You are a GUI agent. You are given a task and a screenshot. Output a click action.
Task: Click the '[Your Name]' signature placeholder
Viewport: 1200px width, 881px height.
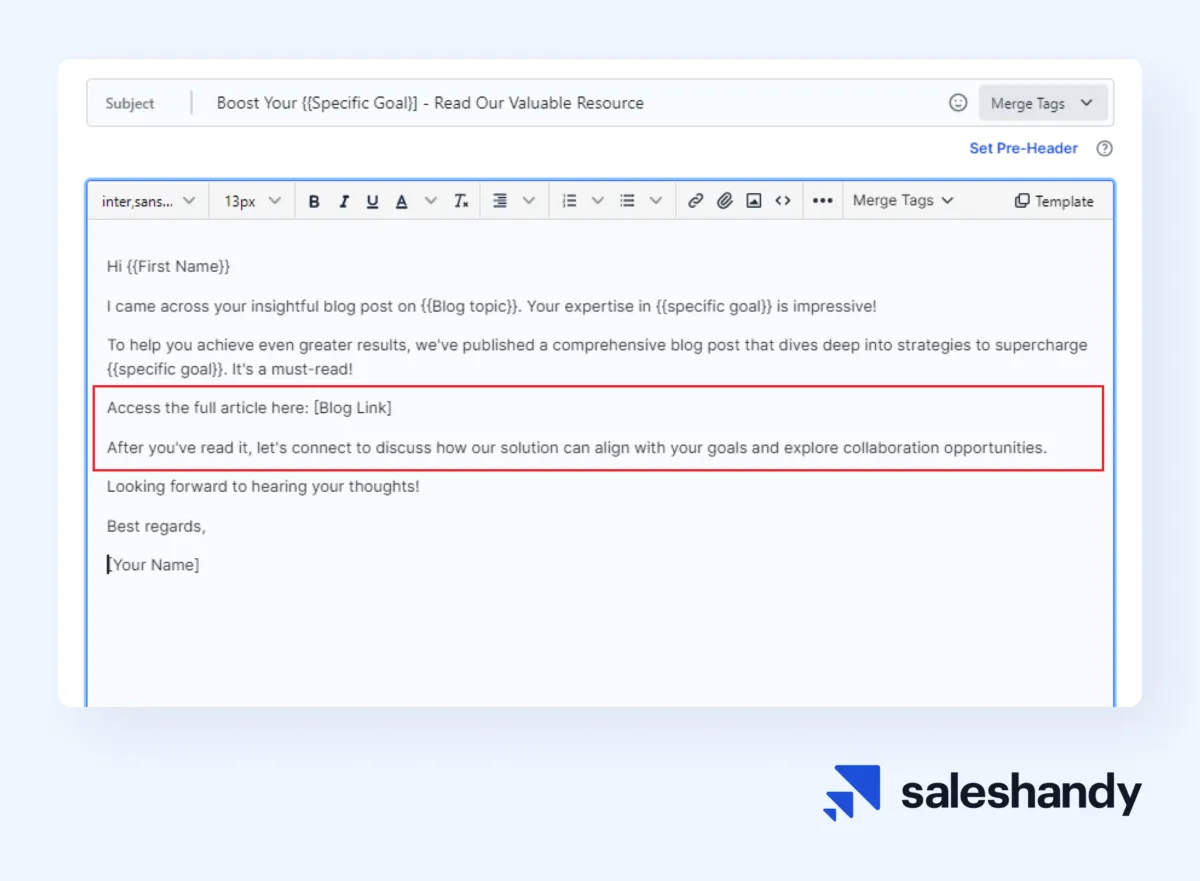coord(154,565)
